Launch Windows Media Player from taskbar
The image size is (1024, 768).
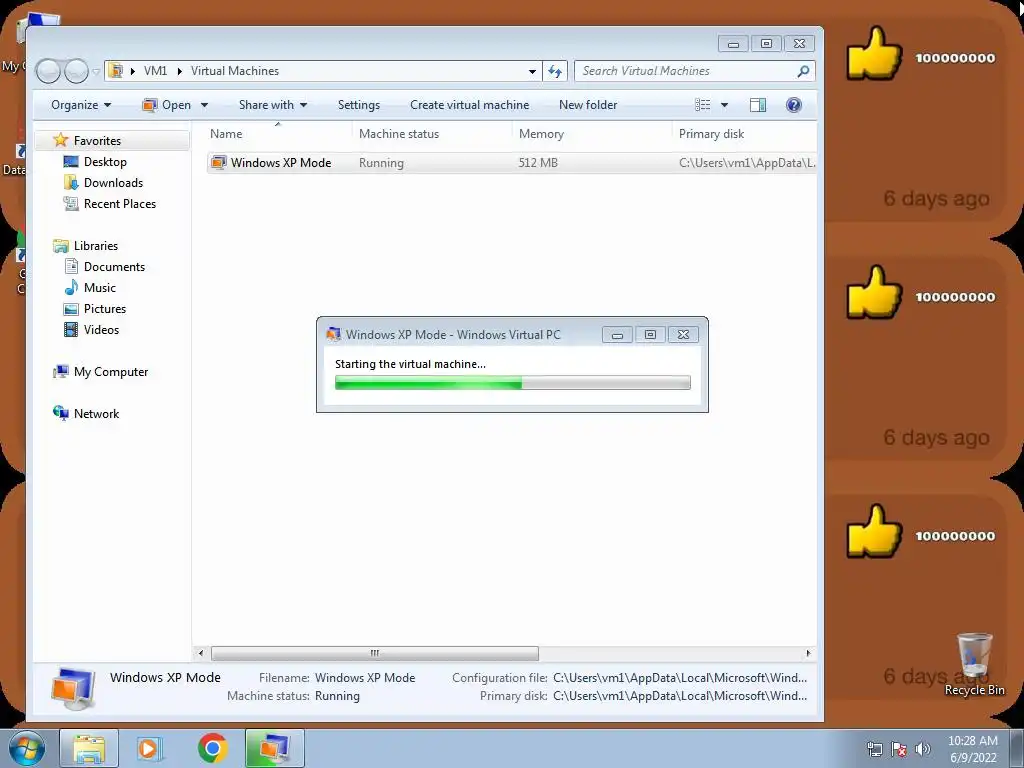tap(149, 749)
